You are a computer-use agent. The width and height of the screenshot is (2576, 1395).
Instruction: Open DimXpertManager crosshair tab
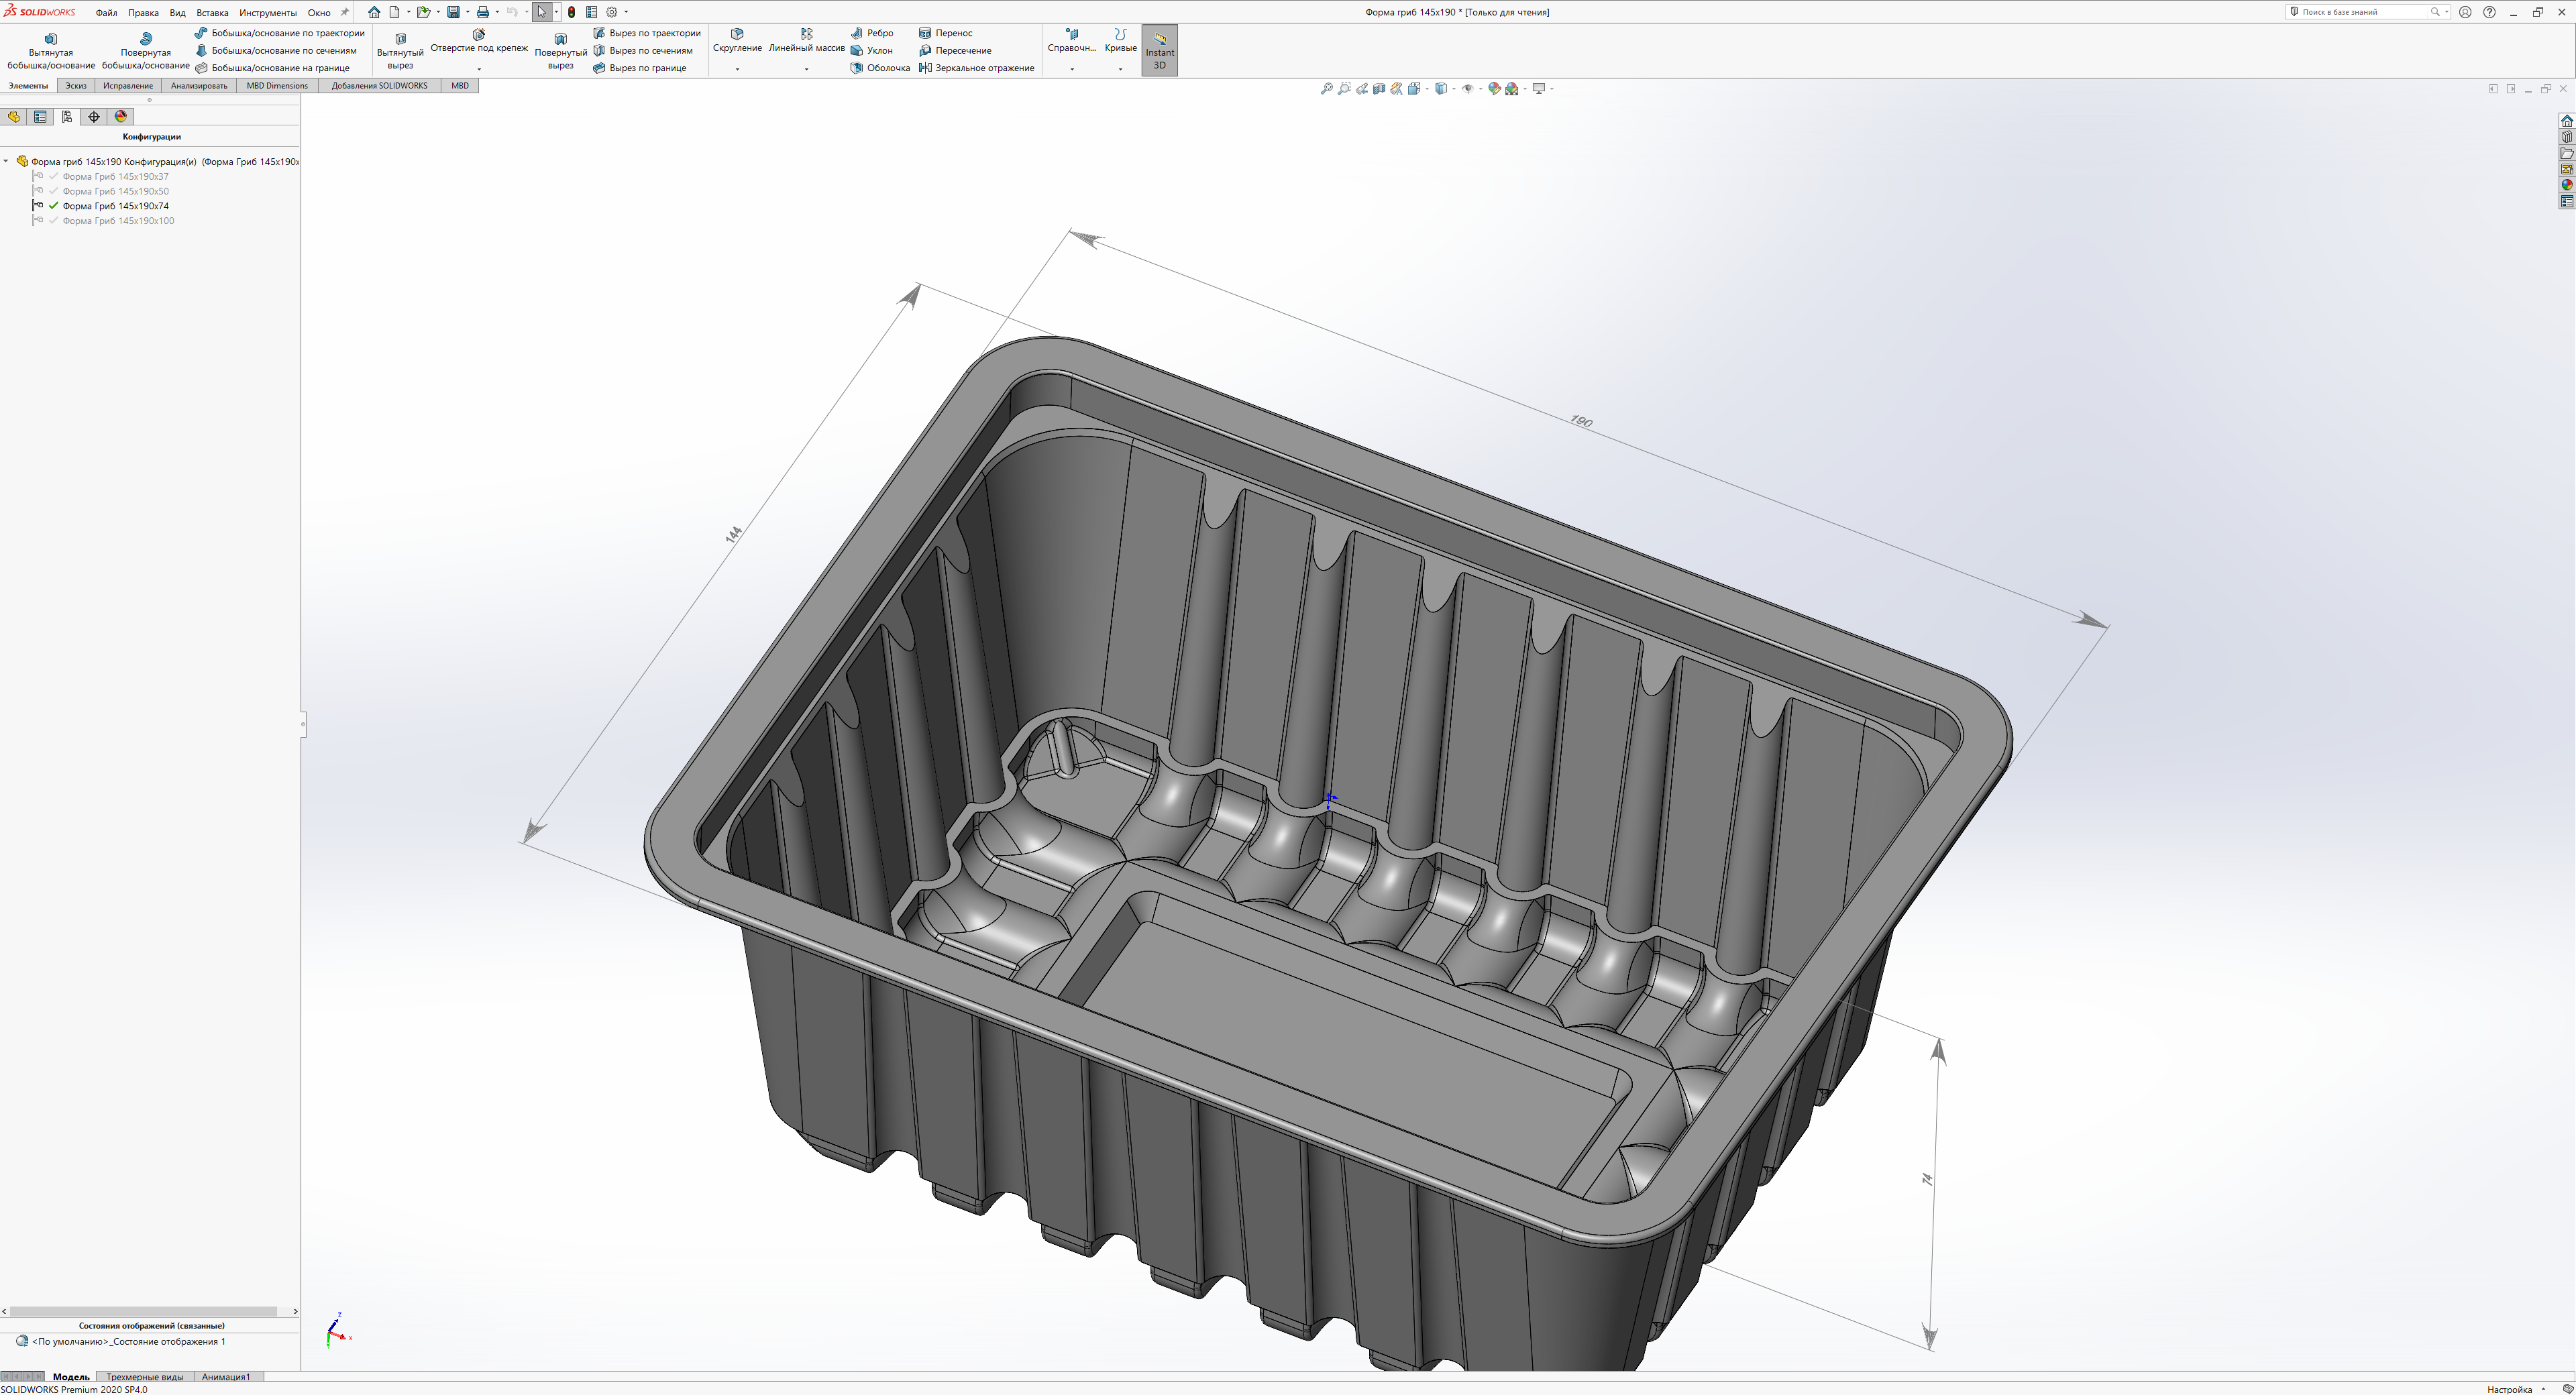tap(94, 117)
